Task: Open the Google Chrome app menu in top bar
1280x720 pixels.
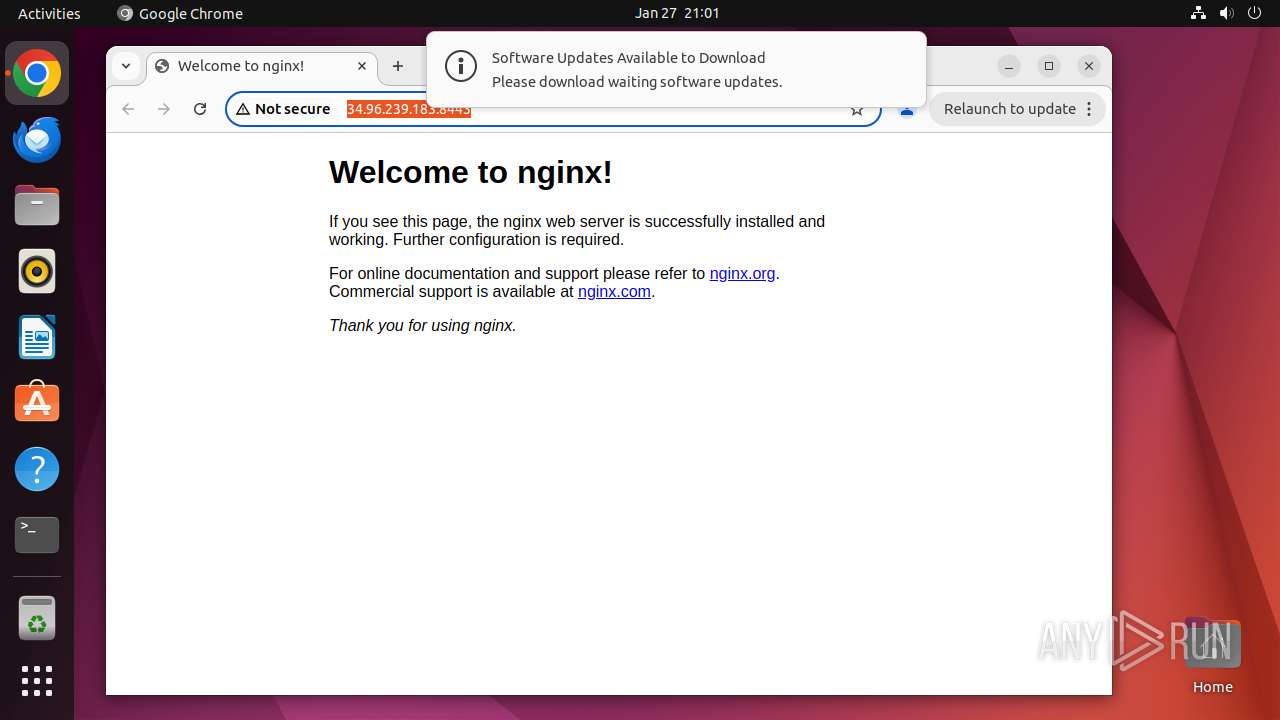Action: 180,13
